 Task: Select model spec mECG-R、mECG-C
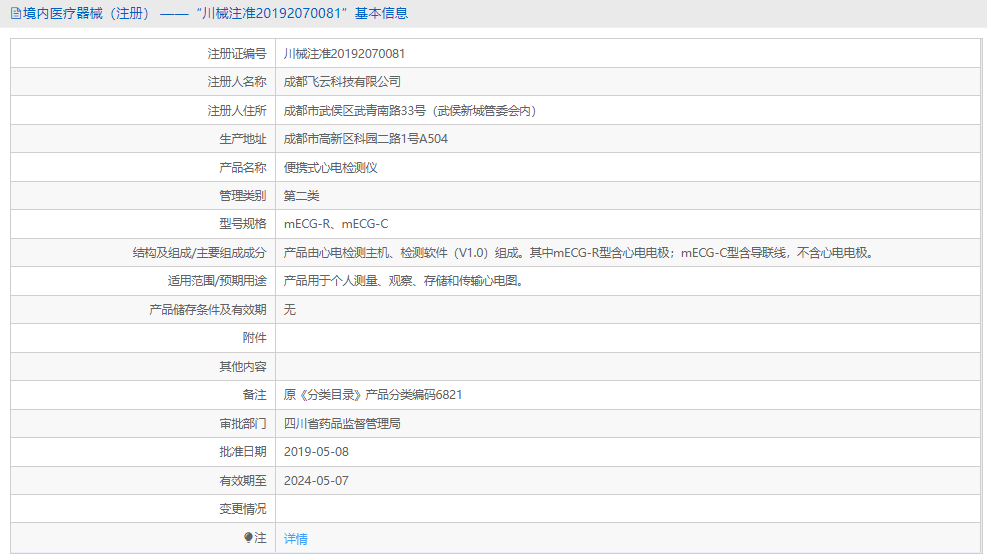(x=336, y=224)
